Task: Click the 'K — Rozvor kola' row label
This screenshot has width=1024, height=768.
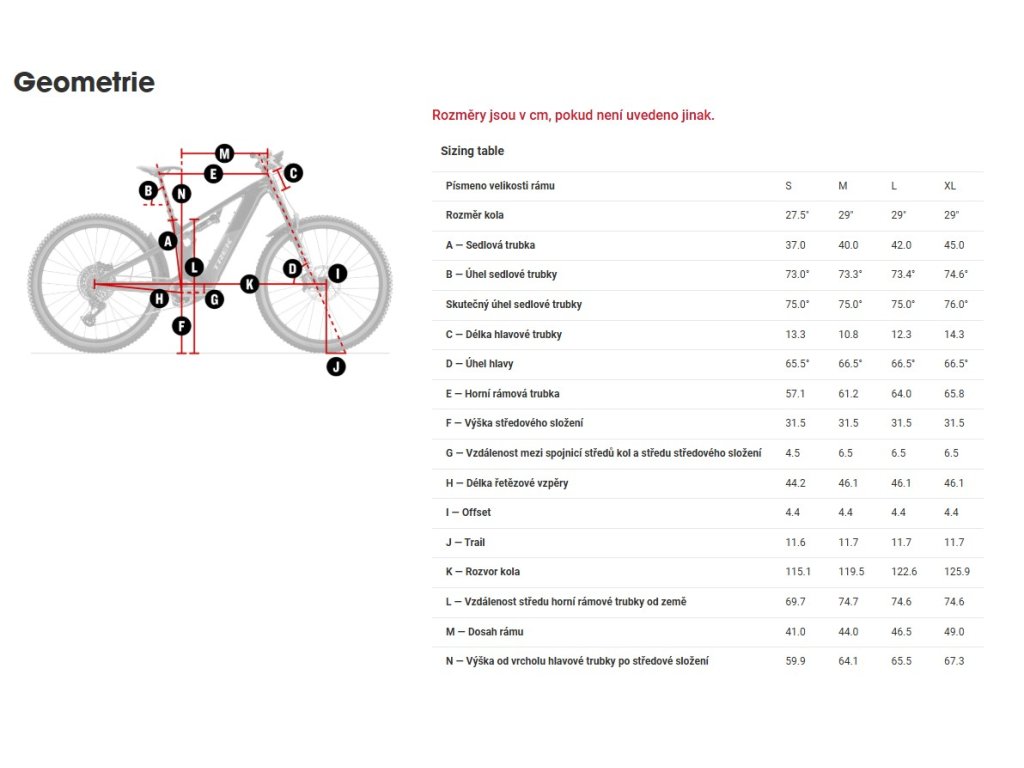Action: 483,571
